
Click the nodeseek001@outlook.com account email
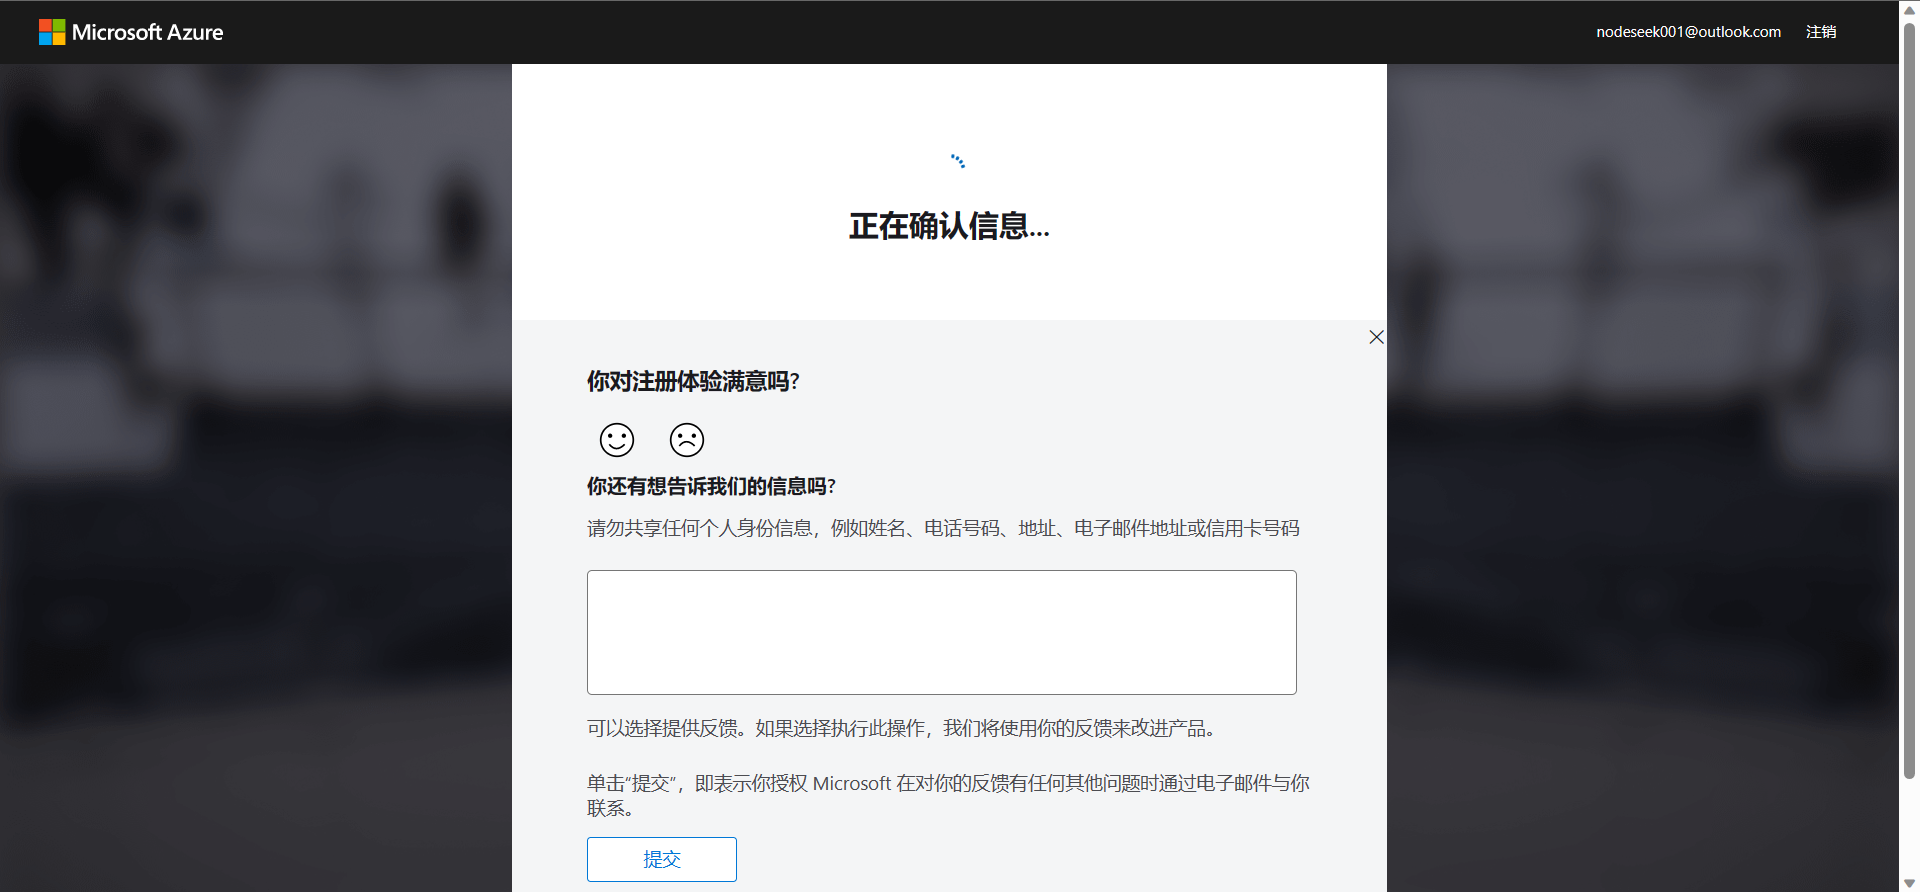tap(1688, 32)
